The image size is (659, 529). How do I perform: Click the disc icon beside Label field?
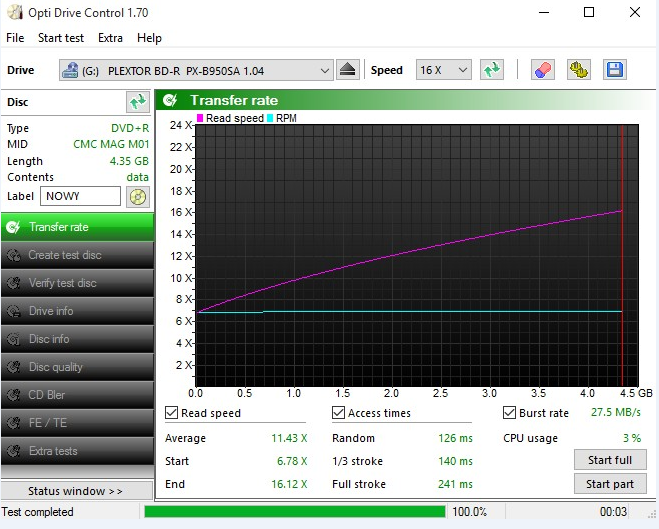tap(138, 197)
